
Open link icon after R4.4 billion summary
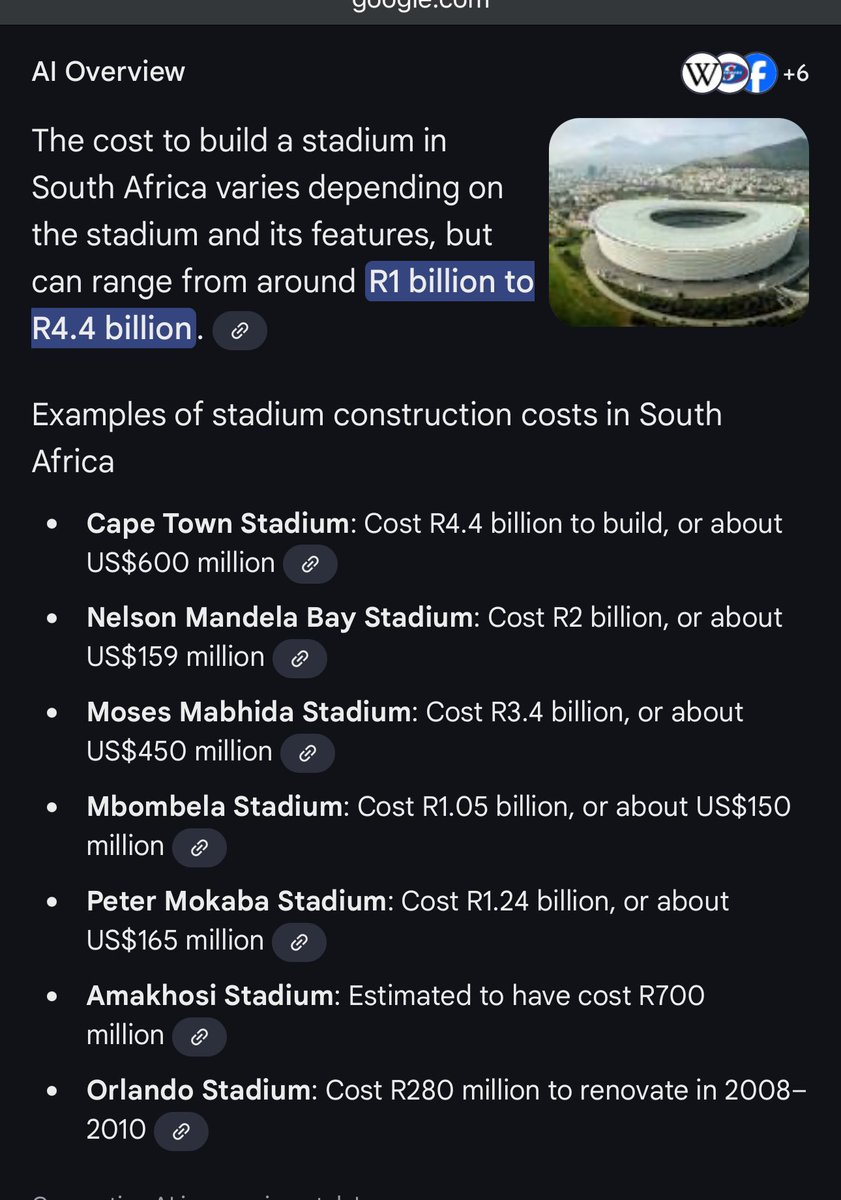(x=239, y=330)
